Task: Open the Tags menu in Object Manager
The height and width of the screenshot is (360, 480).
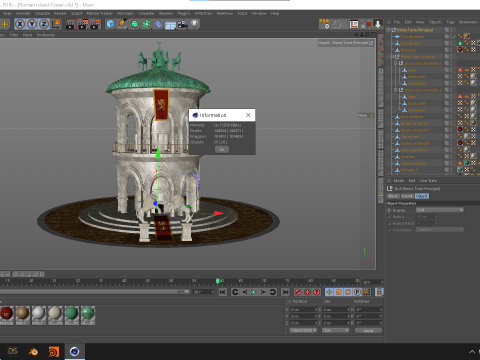Action: pos(450,22)
